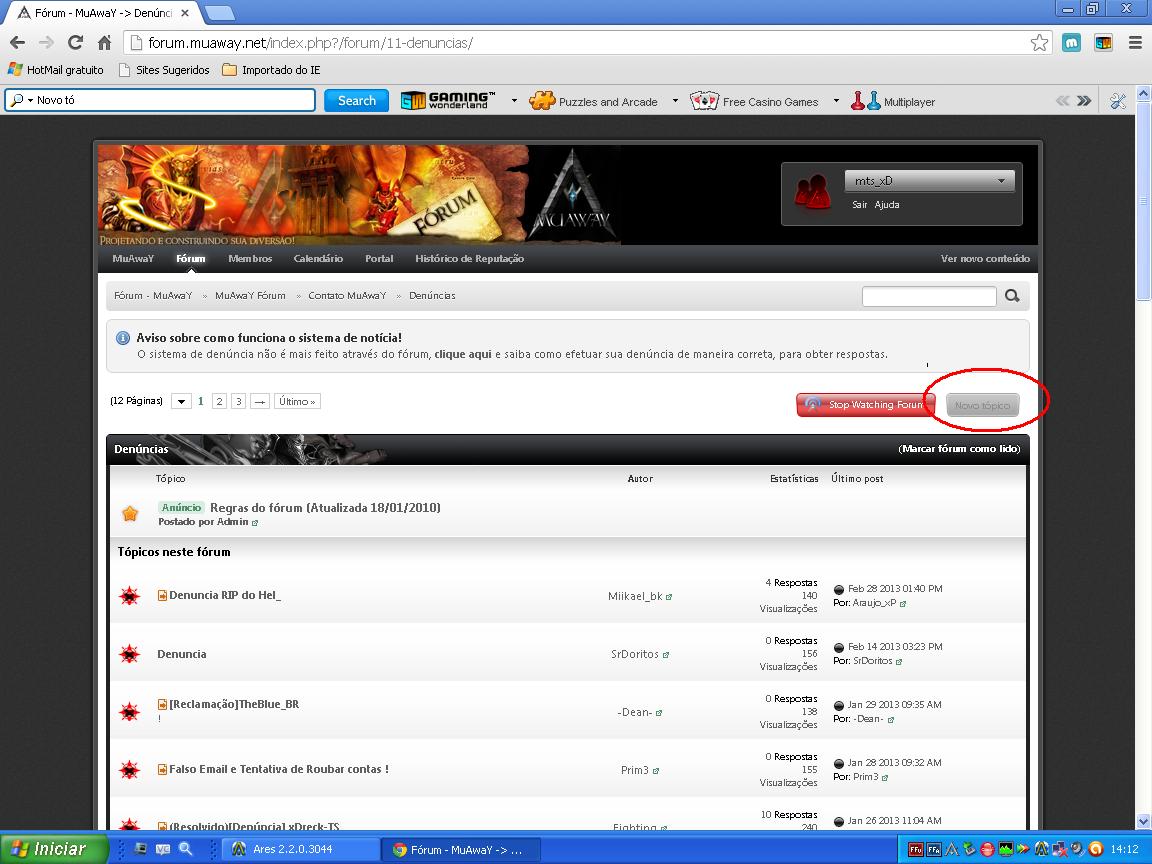Open the 'Denuncia RIP do Hel_' topic
Image resolution: width=1152 pixels, height=864 pixels.
tap(225, 595)
